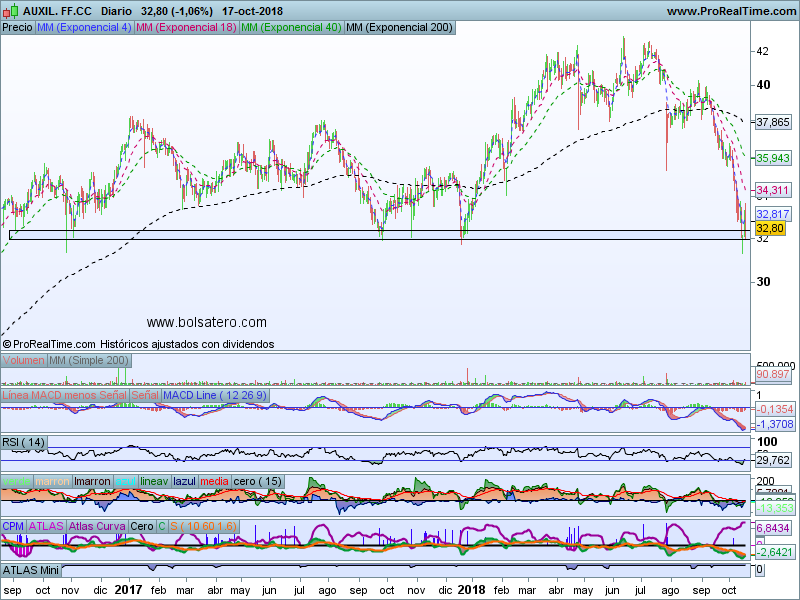Click the 37,865 moving average value tag
Viewport: 800px width, 600px height.
tap(773, 122)
